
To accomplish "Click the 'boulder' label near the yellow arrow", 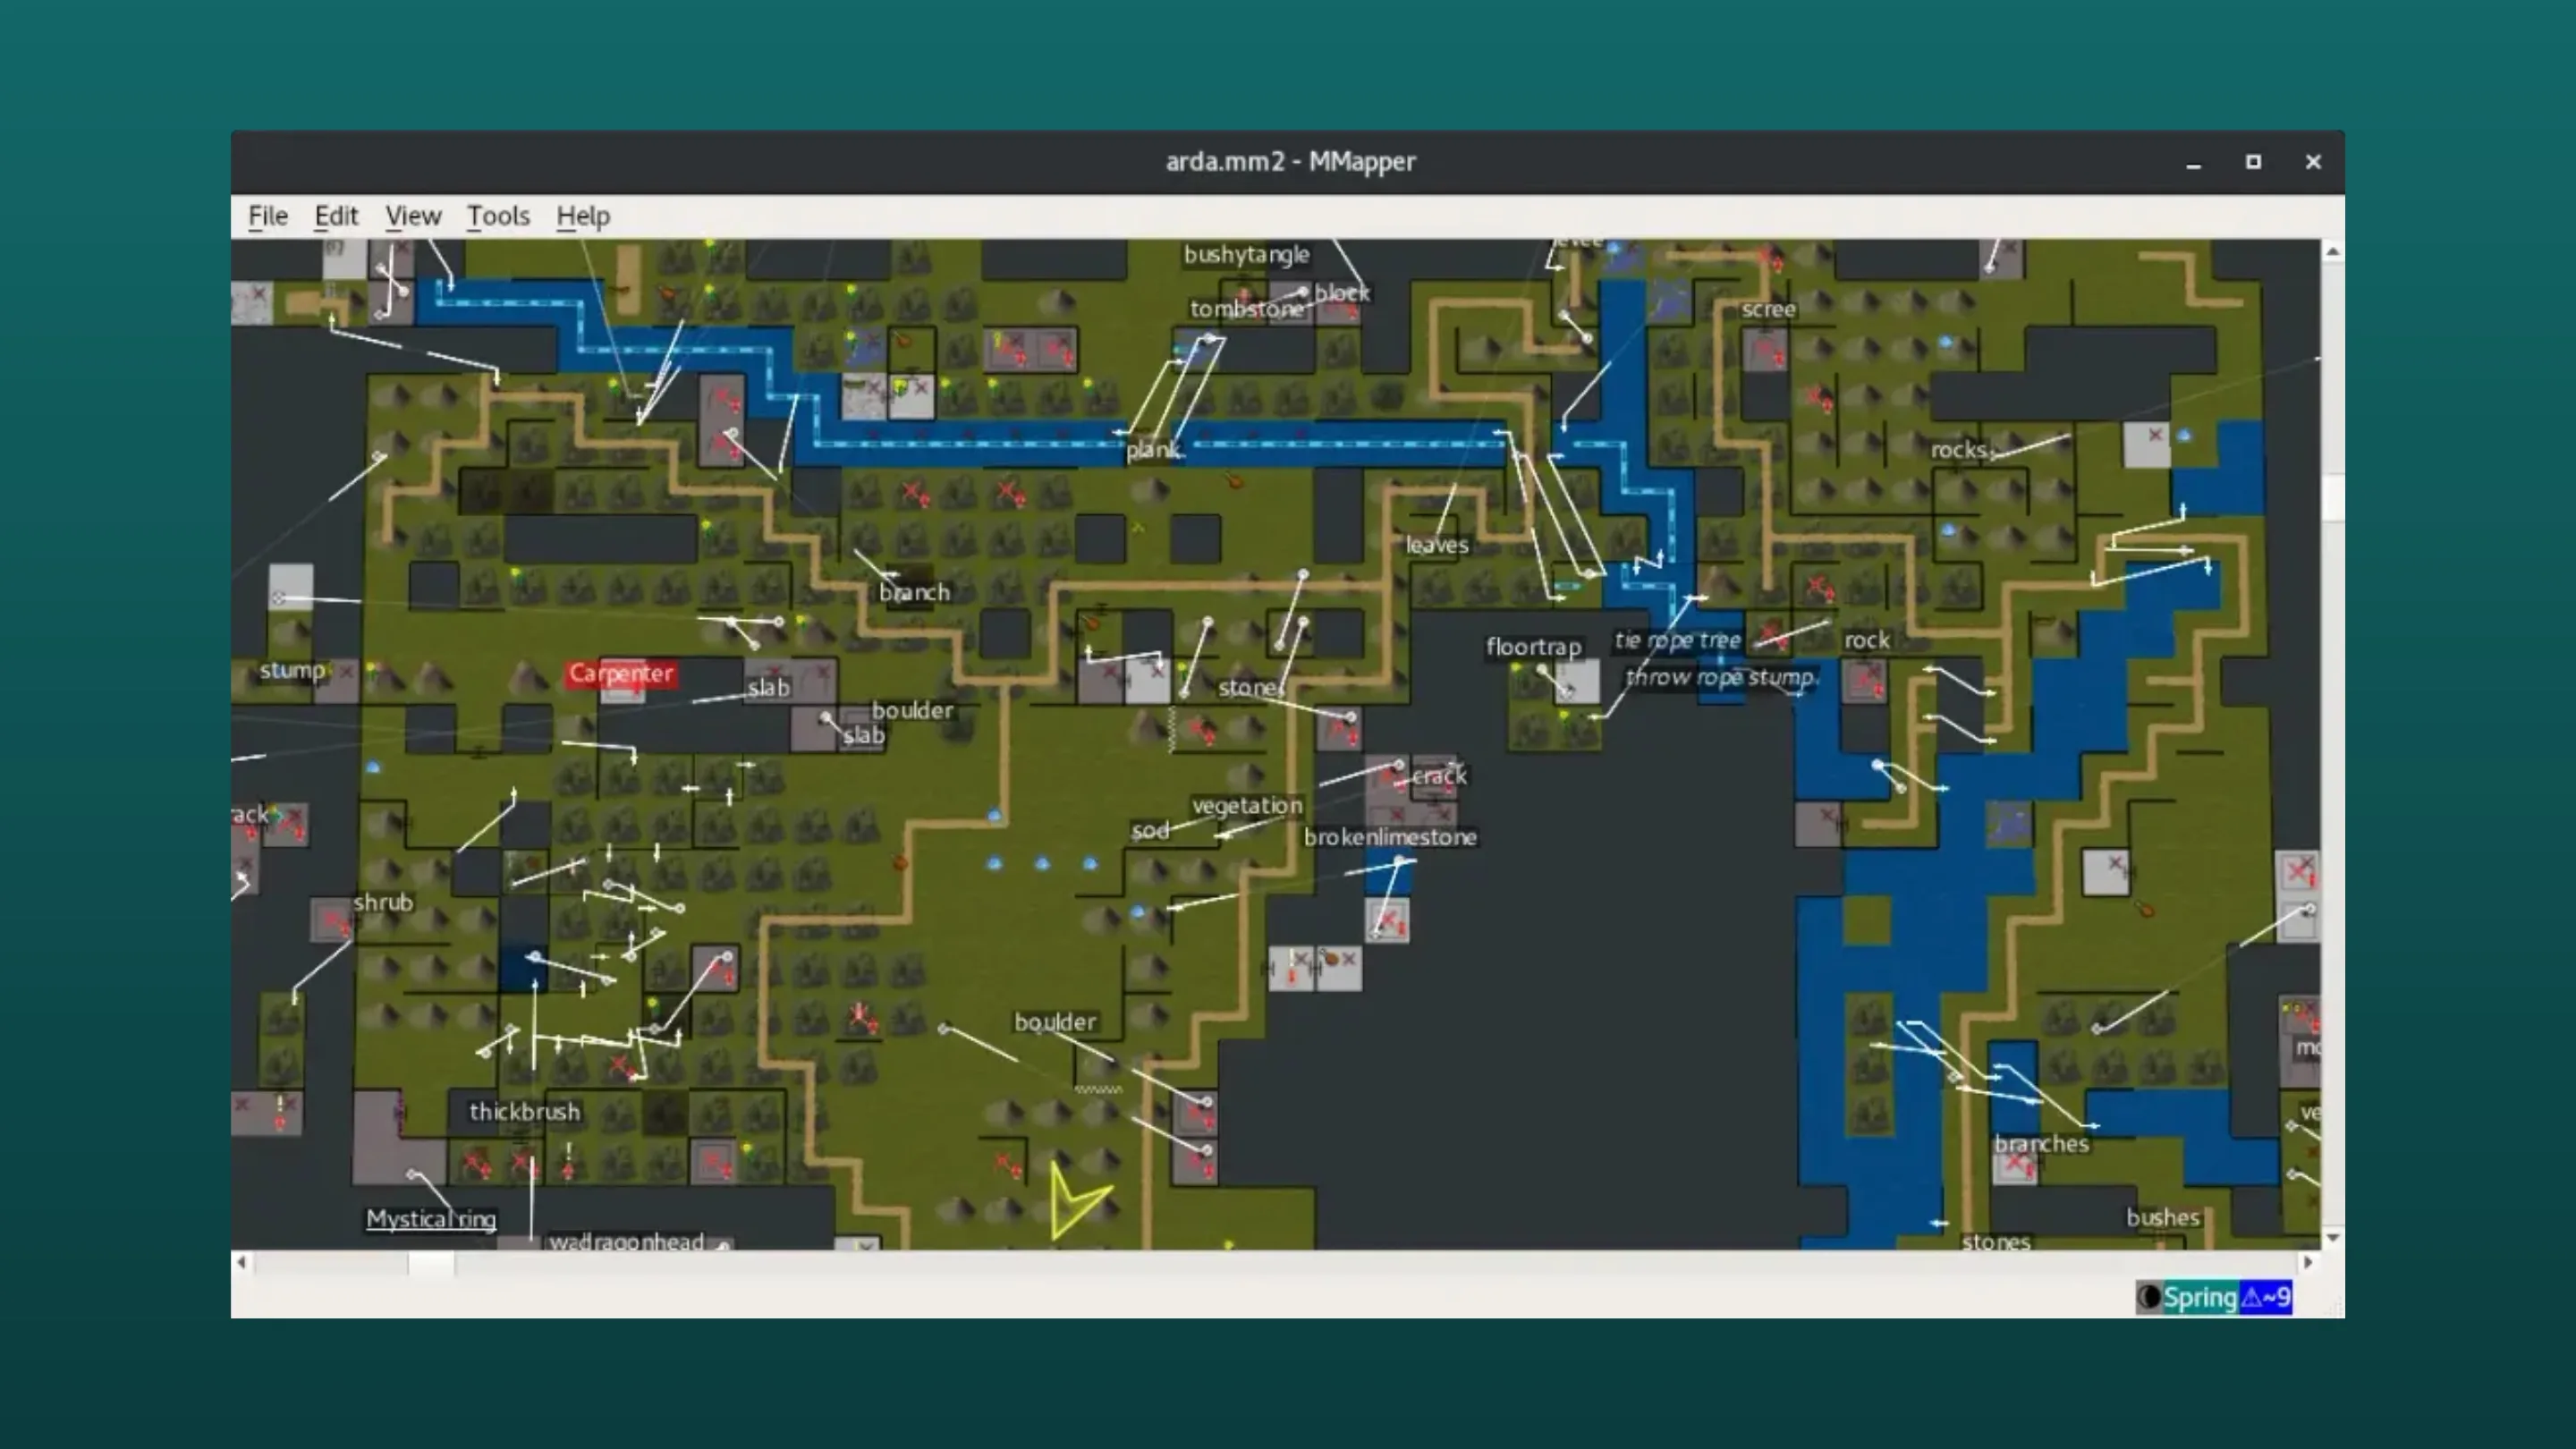I will 1055,1022.
